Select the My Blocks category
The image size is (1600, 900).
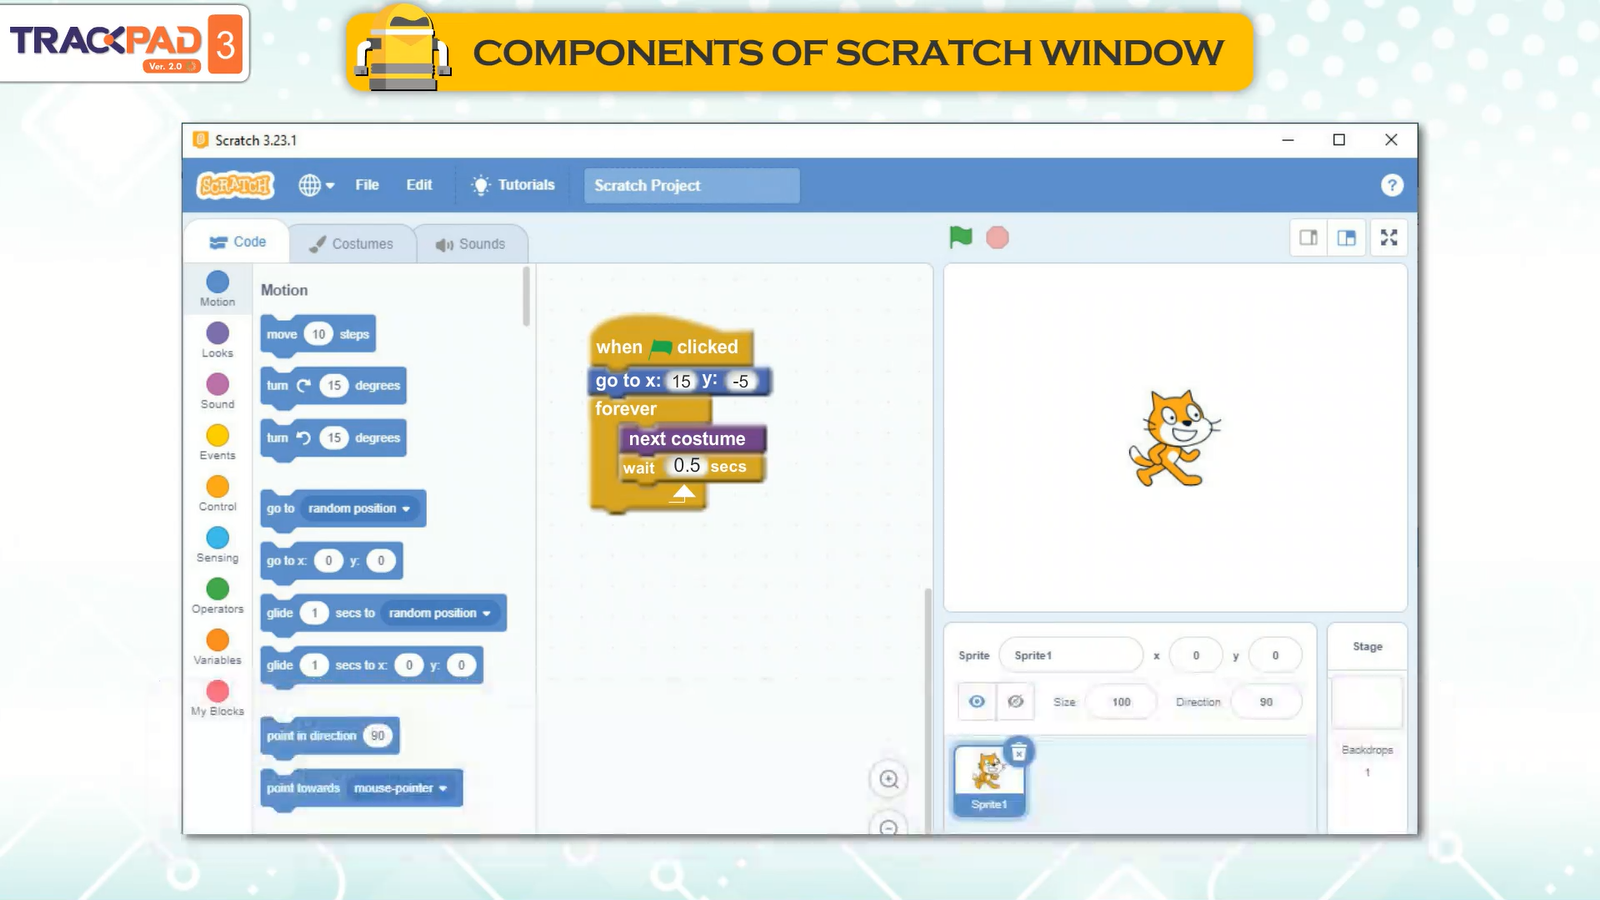(217, 698)
